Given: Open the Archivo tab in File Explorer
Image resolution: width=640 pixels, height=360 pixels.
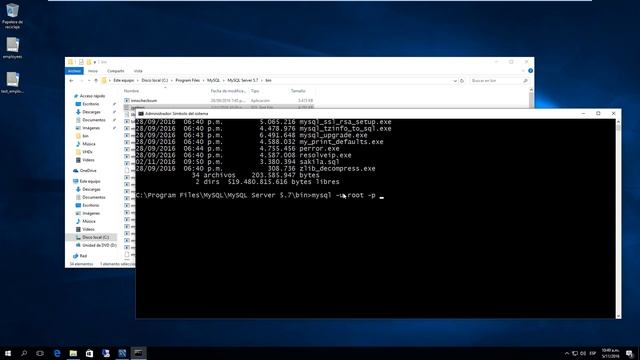Looking at the screenshot, I should click(x=74, y=71).
